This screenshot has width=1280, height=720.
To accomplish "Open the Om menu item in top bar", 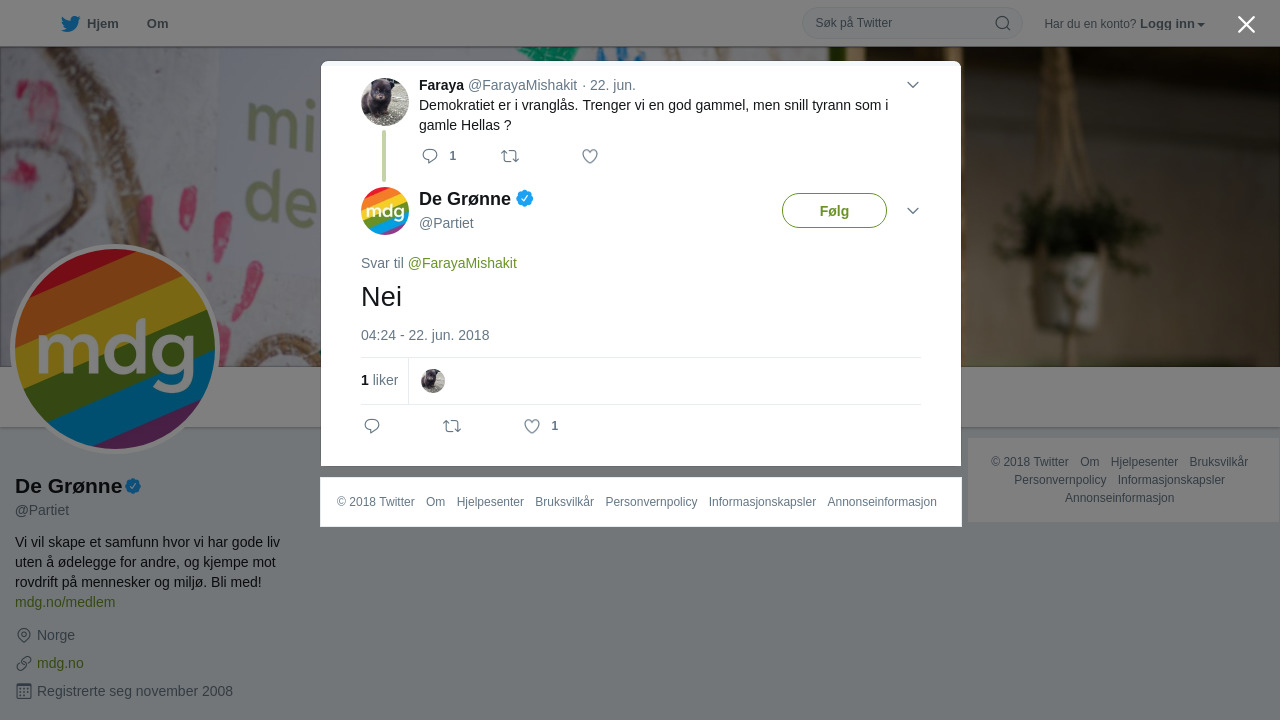I will coord(157,24).
